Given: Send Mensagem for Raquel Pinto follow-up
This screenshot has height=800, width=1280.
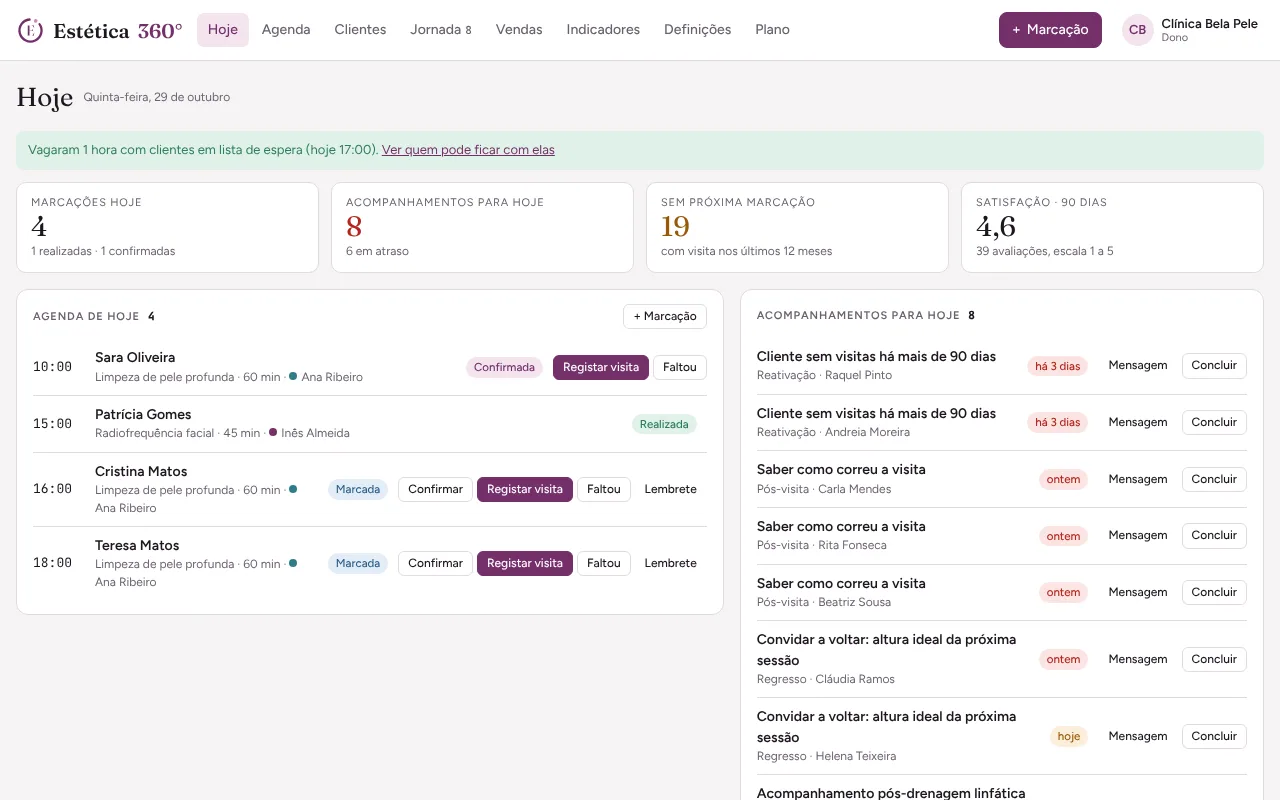Looking at the screenshot, I should [1138, 365].
